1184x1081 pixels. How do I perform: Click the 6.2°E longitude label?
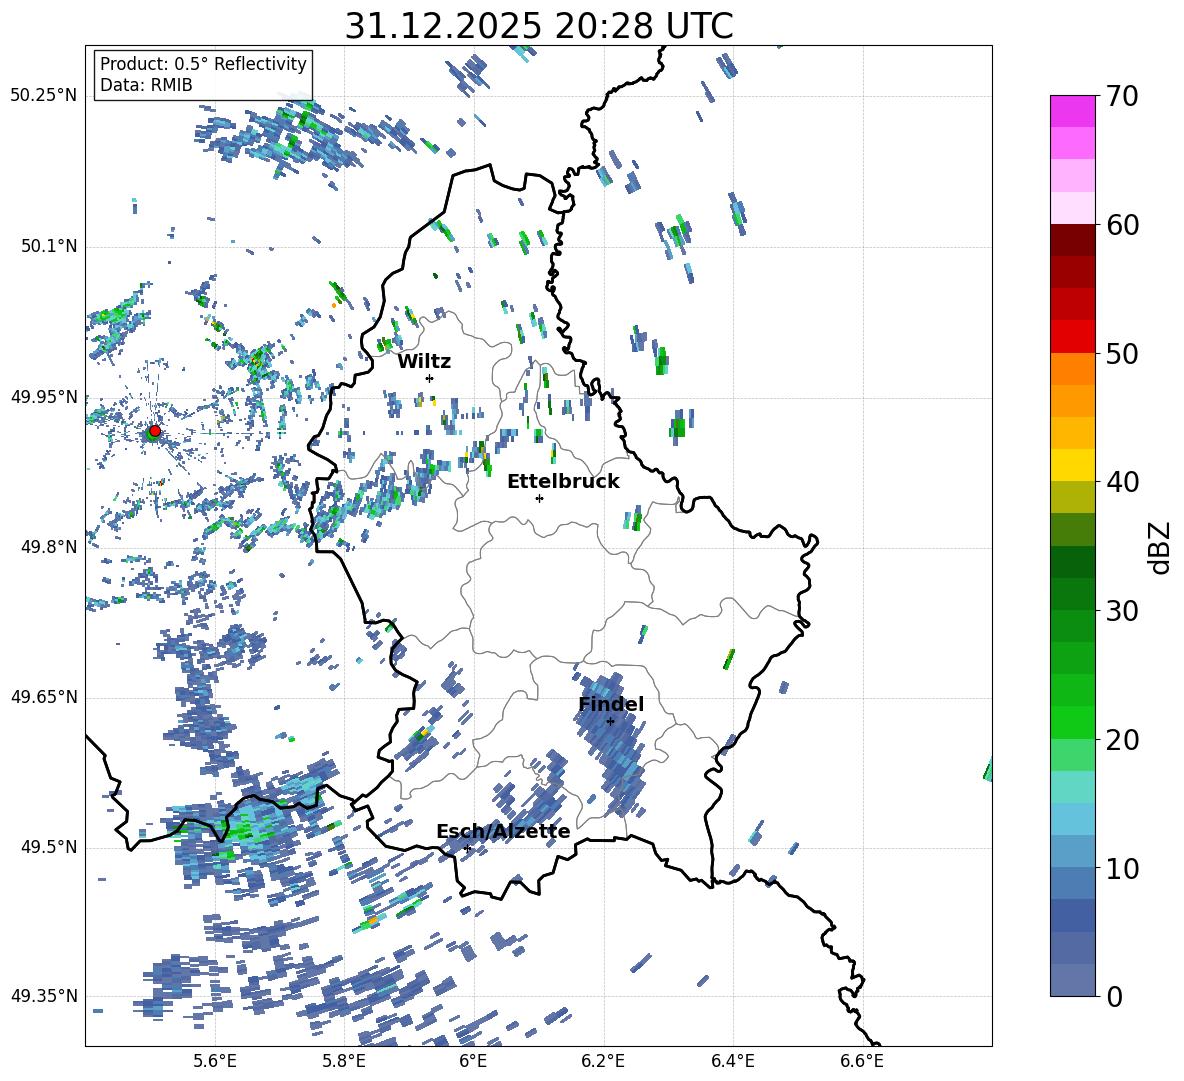pos(603,1061)
